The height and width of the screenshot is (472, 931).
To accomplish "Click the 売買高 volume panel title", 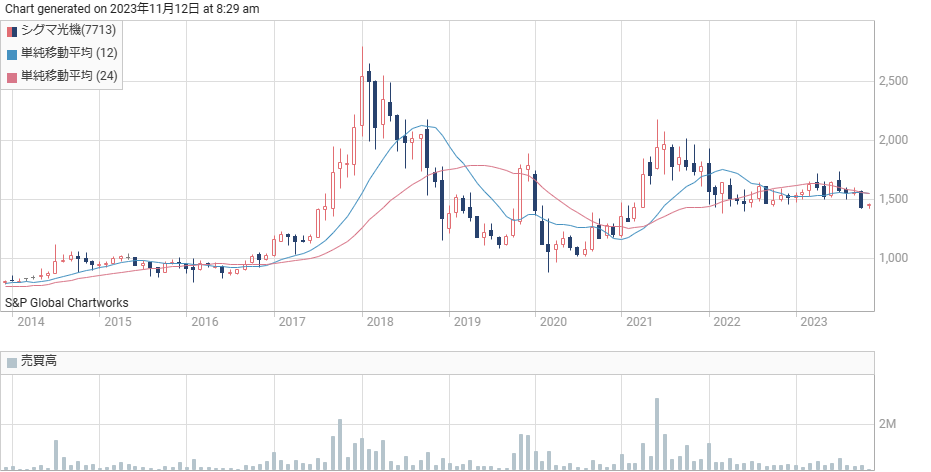I will [39, 361].
